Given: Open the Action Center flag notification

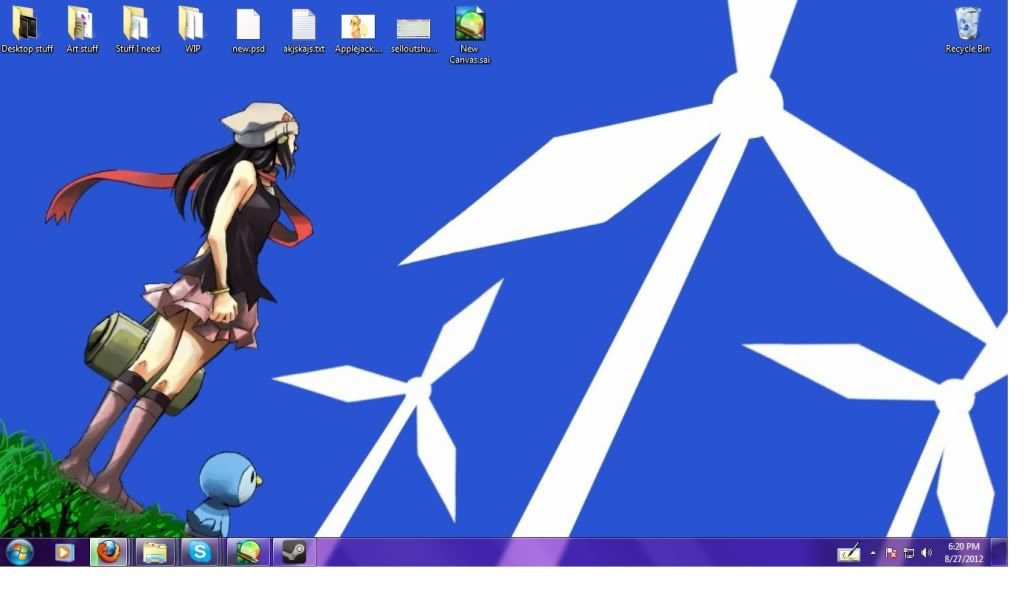Looking at the screenshot, I should click(891, 554).
